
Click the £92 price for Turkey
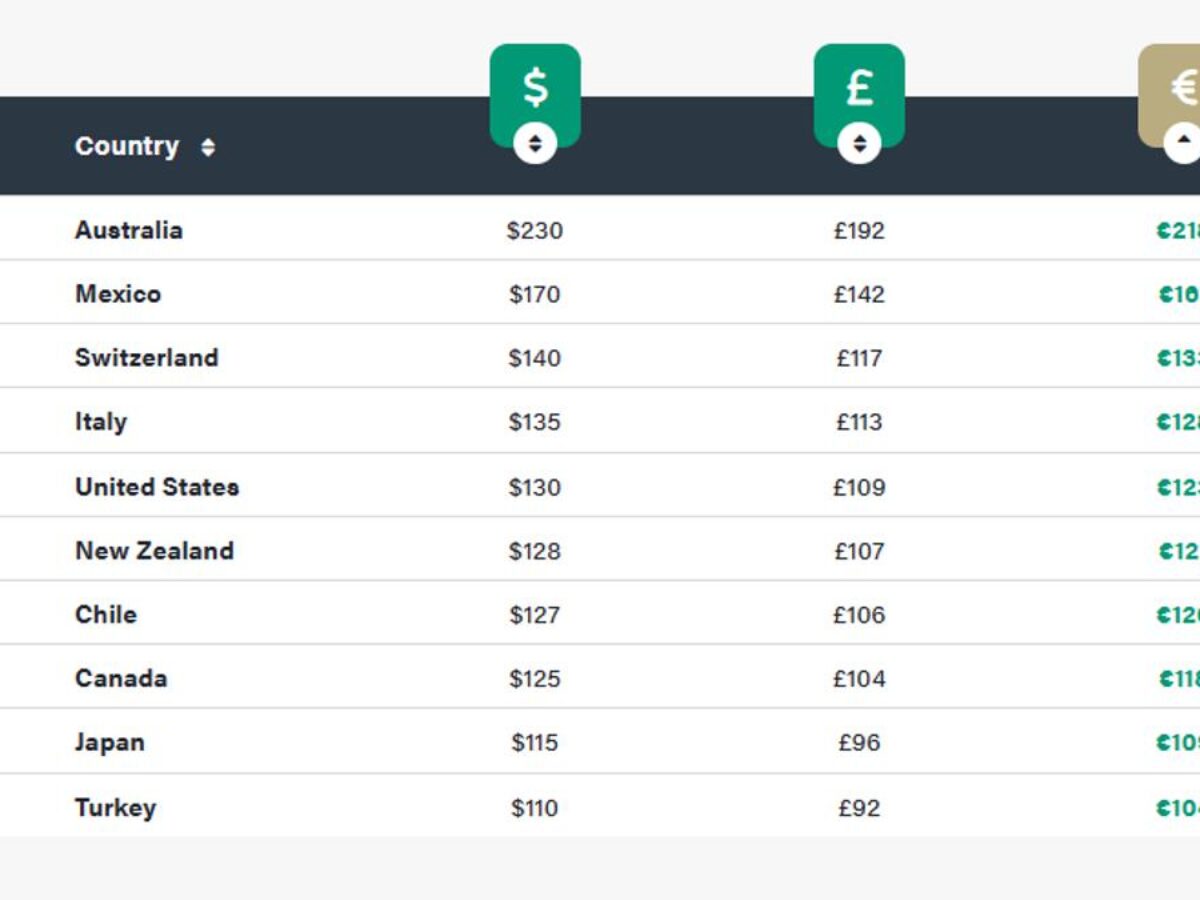pyautogui.click(x=859, y=807)
